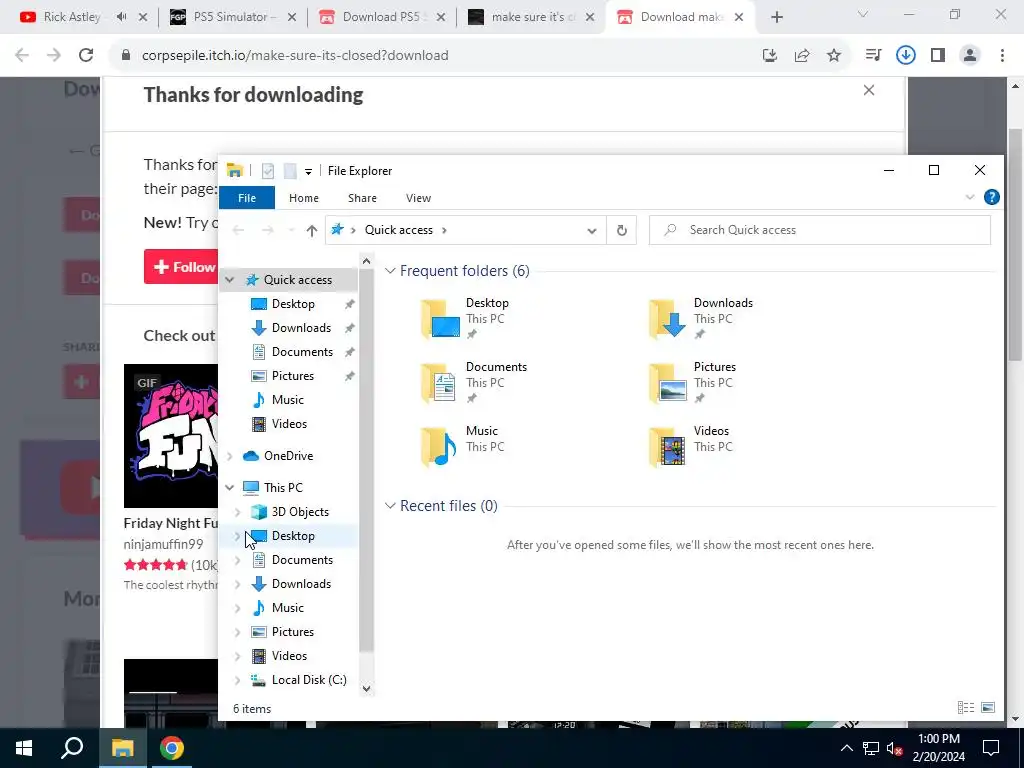This screenshot has width=1024, height=768.
Task: Open Chrome profile avatar
Action: point(970,56)
